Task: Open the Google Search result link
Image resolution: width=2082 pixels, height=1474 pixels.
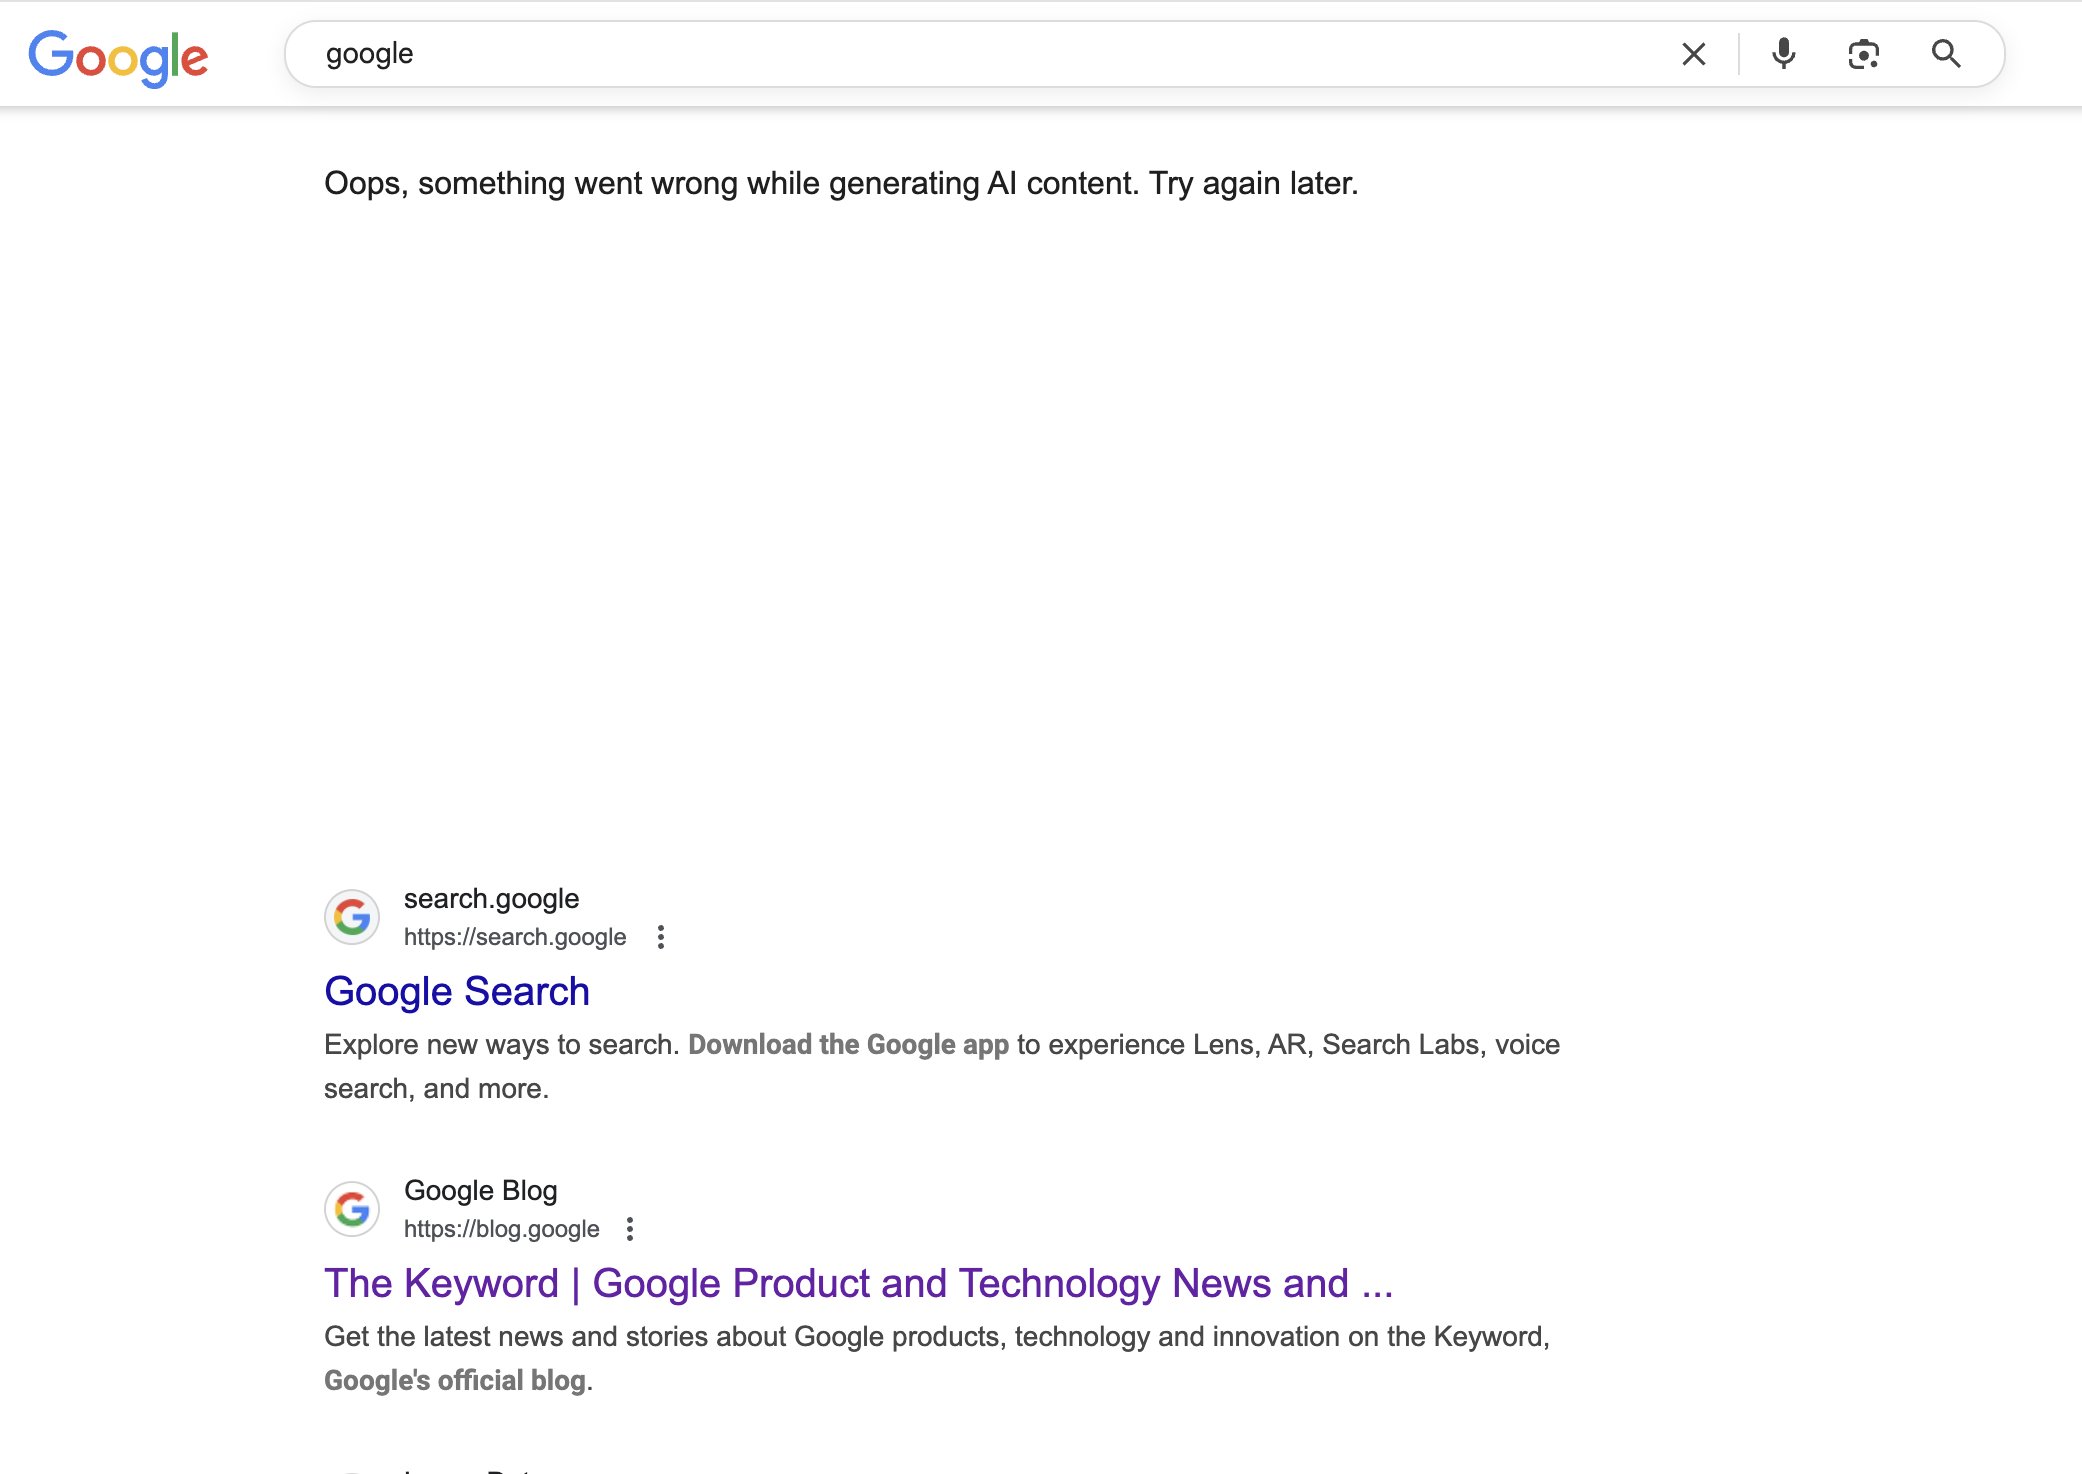Action: [x=457, y=991]
